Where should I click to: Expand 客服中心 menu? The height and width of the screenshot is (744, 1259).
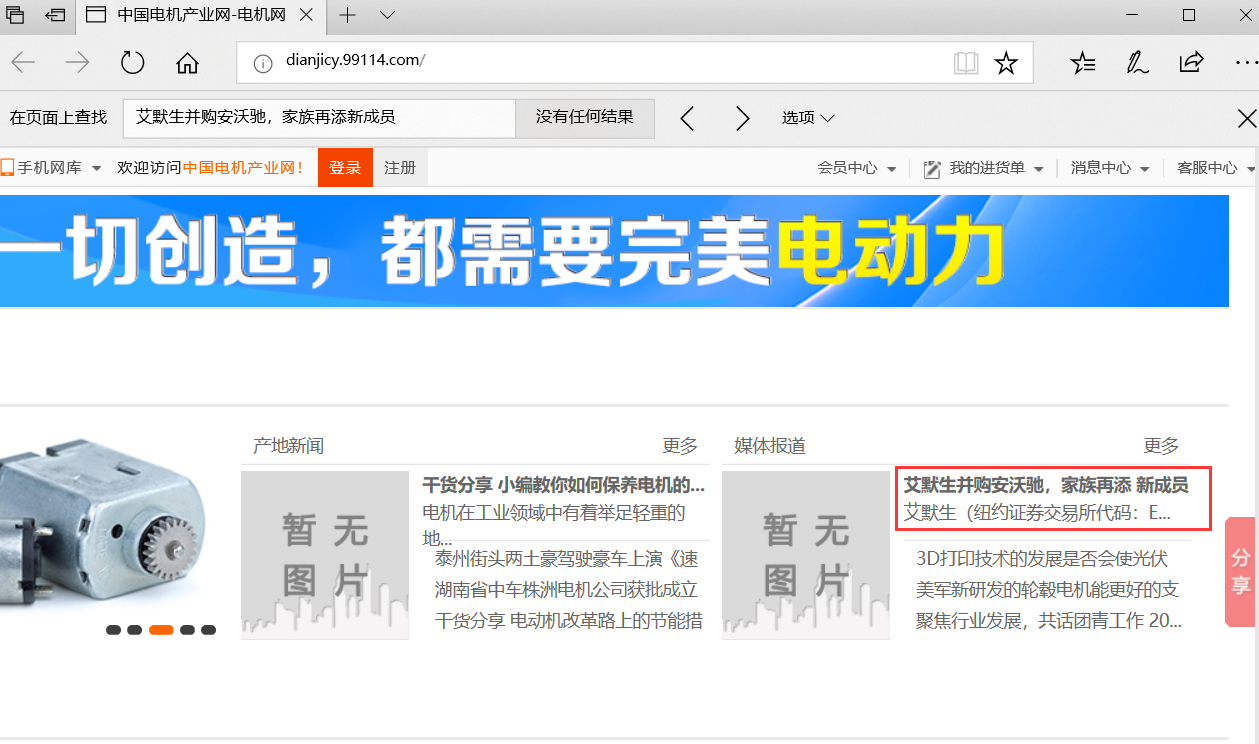[x=1215, y=168]
